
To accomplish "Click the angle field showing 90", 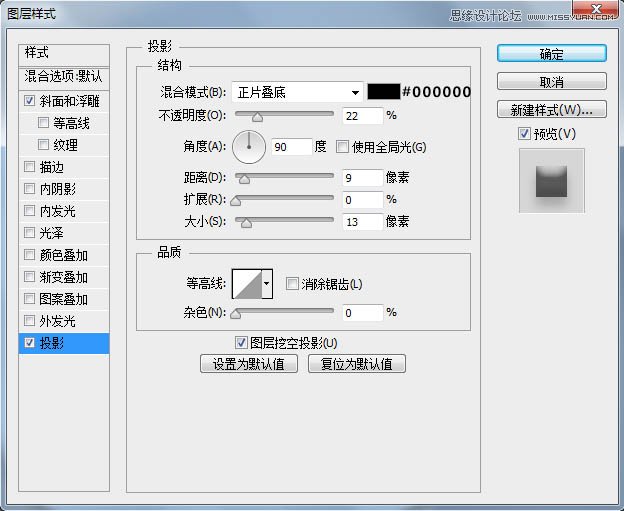I will pyautogui.click(x=292, y=147).
